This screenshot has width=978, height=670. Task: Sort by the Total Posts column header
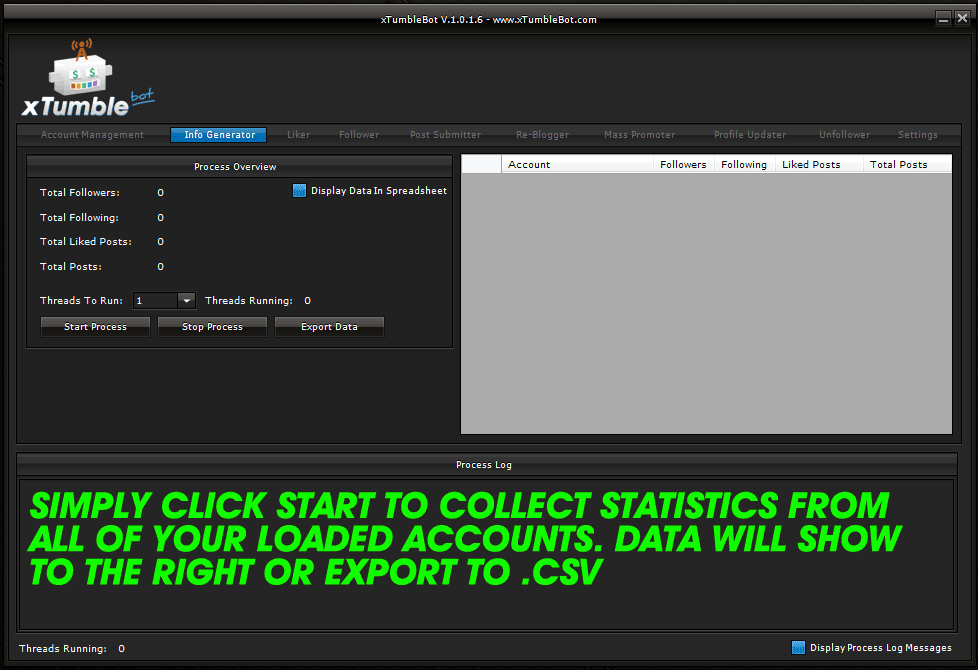click(908, 165)
